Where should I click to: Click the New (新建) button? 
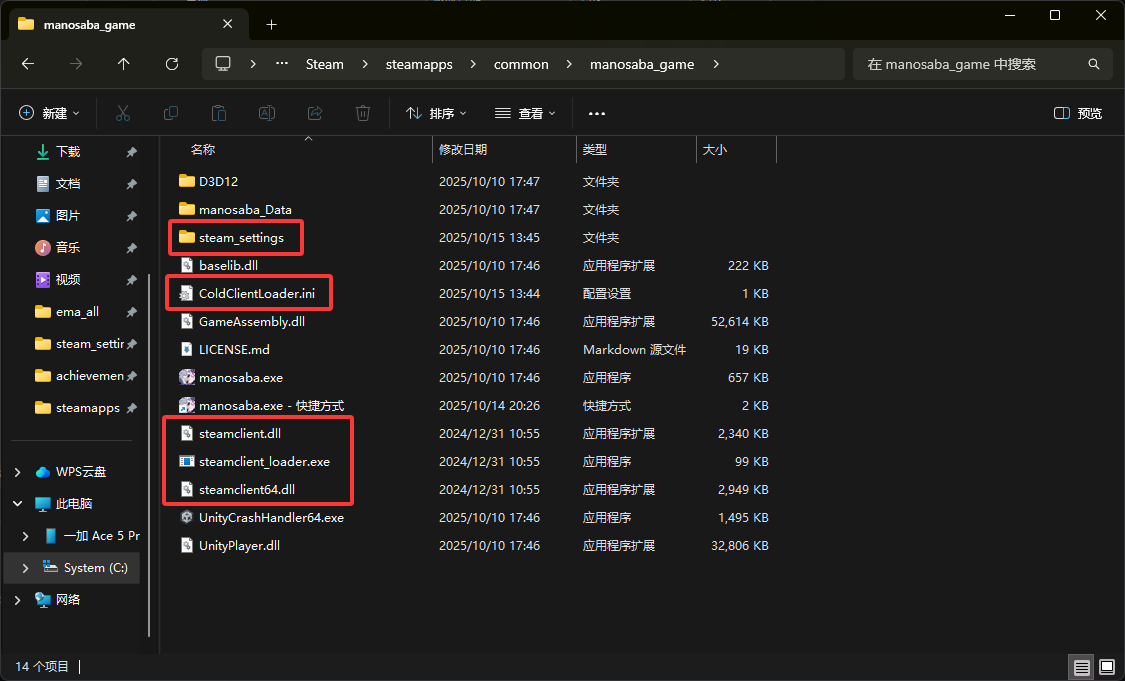[x=49, y=113]
